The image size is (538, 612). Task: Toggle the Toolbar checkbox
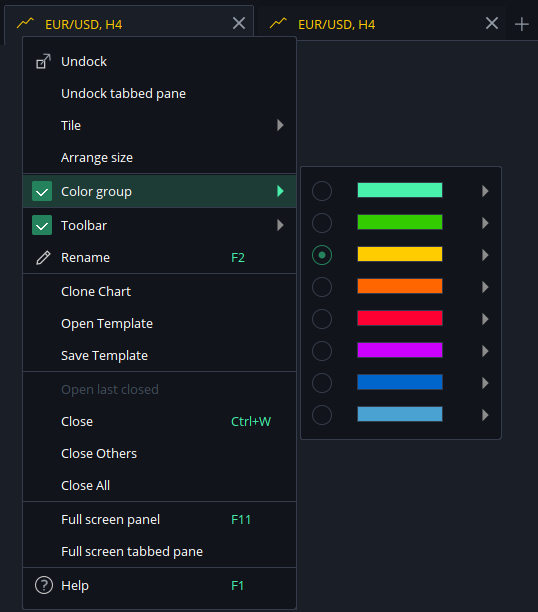42,225
